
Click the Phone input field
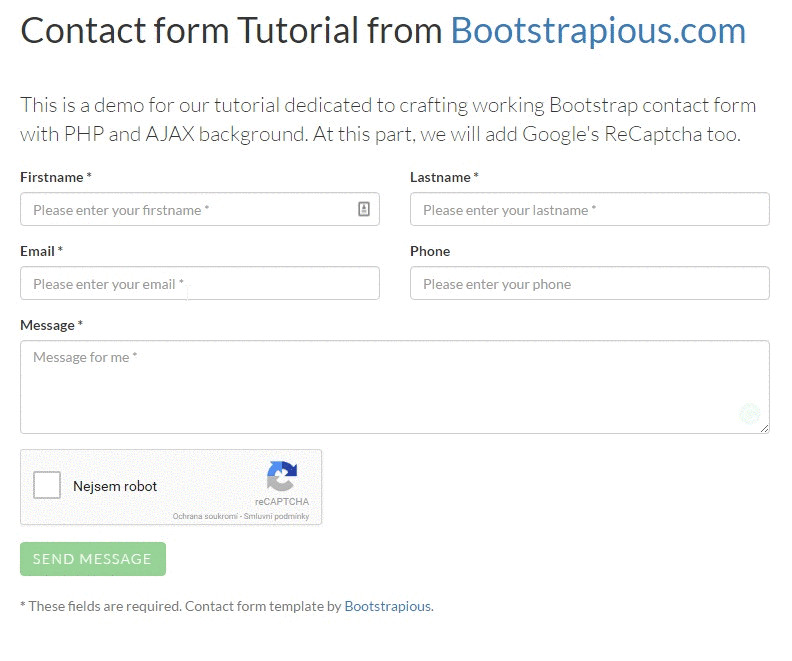(x=589, y=284)
